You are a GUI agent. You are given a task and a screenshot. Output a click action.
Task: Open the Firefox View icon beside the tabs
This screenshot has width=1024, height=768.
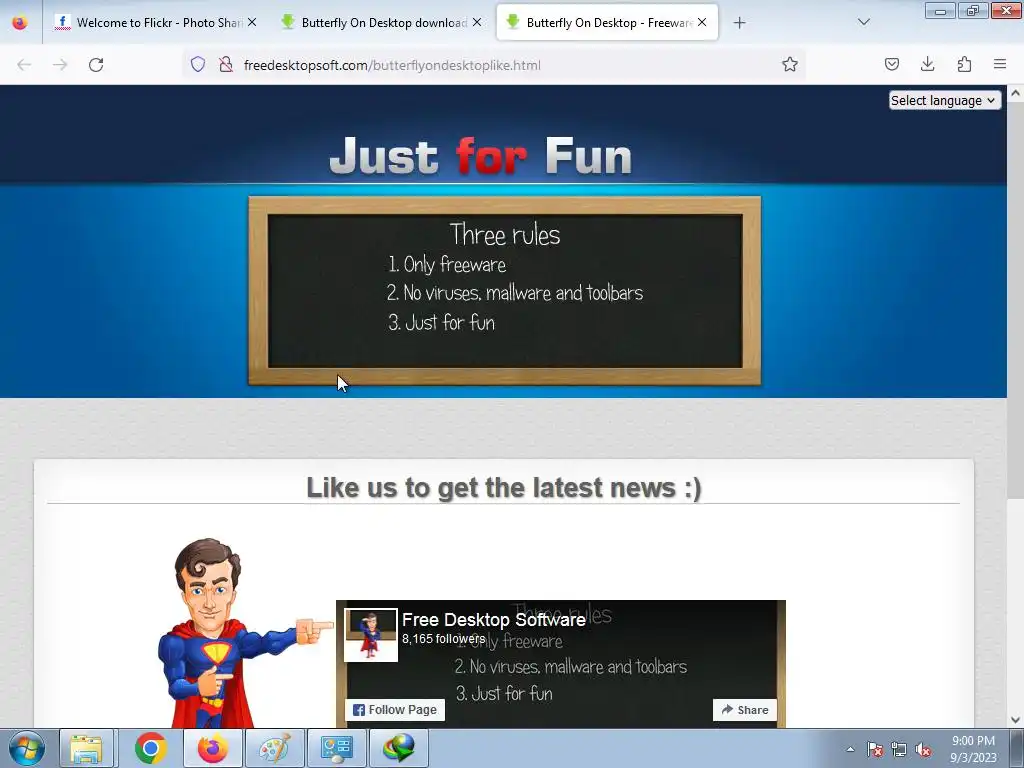tap(20, 23)
